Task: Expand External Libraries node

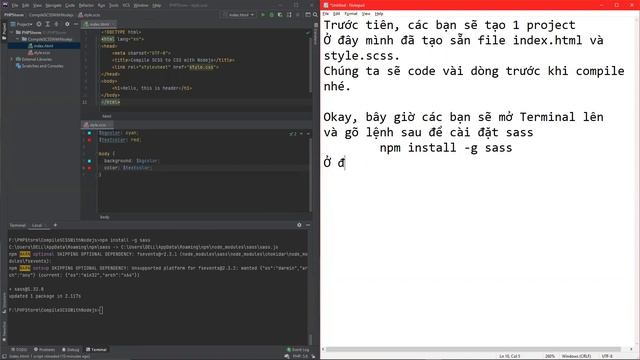Action: coord(12,59)
